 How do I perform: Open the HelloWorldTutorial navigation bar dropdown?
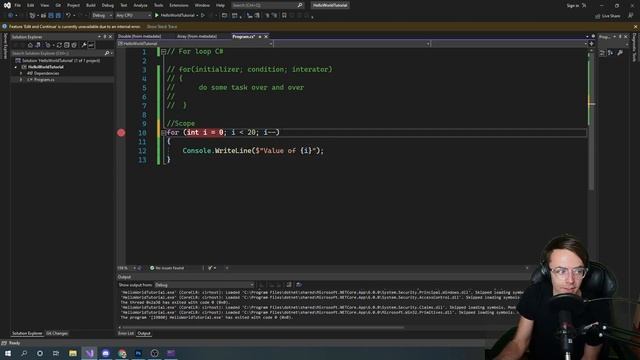pyautogui.click(x=195, y=44)
